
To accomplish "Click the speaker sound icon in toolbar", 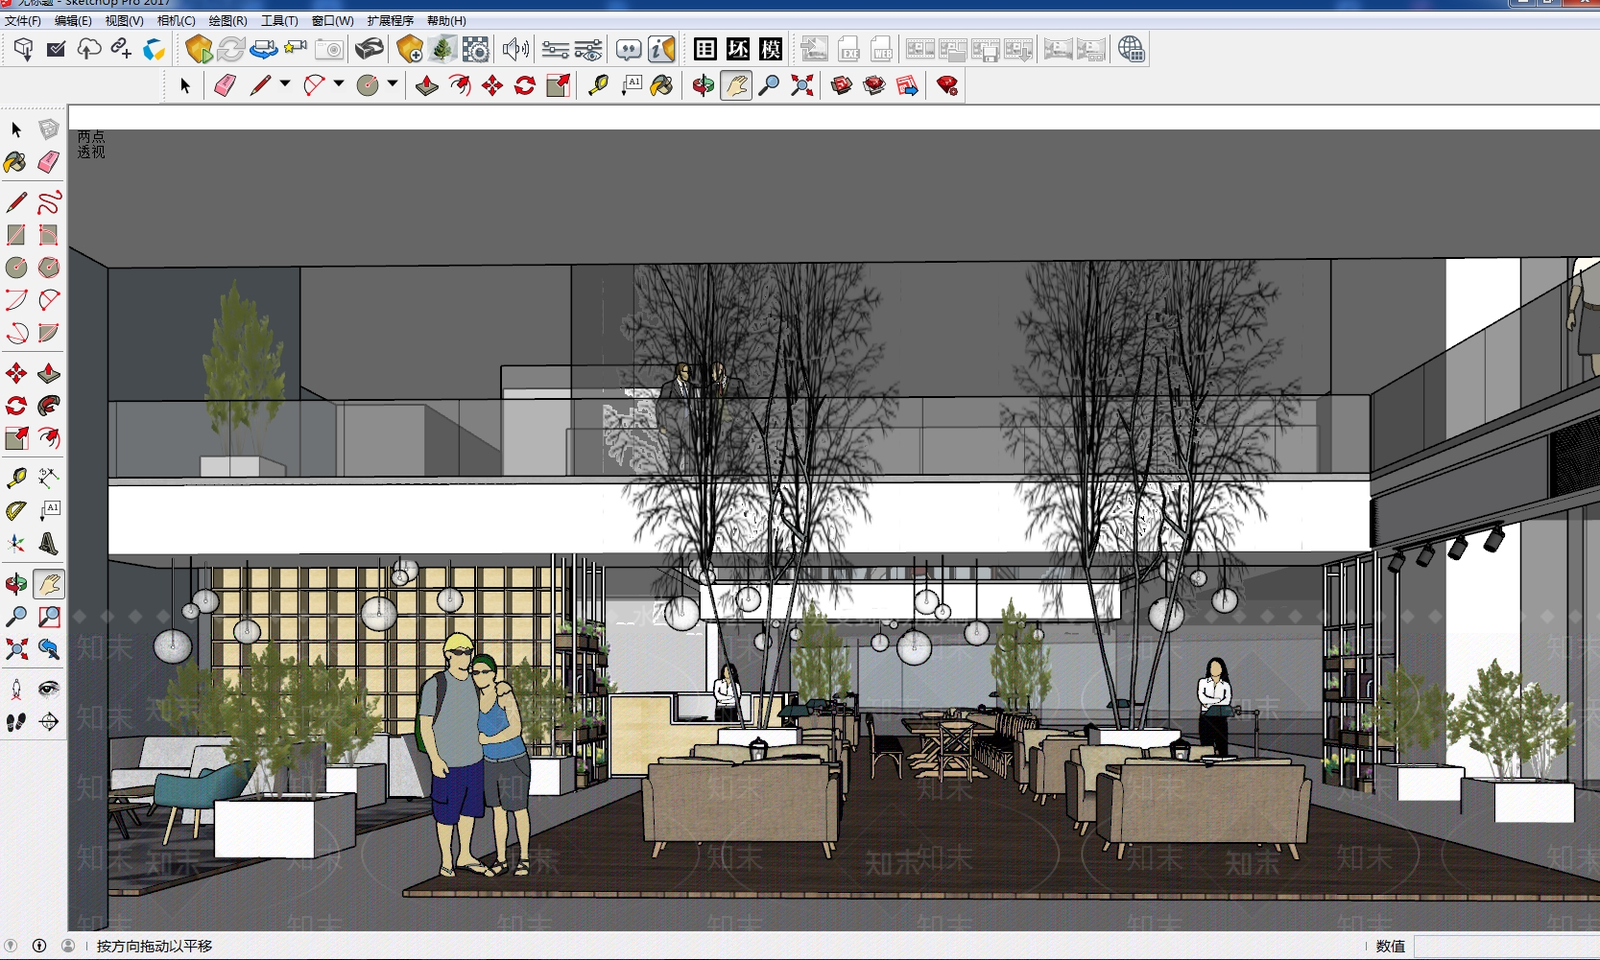I will pos(516,49).
